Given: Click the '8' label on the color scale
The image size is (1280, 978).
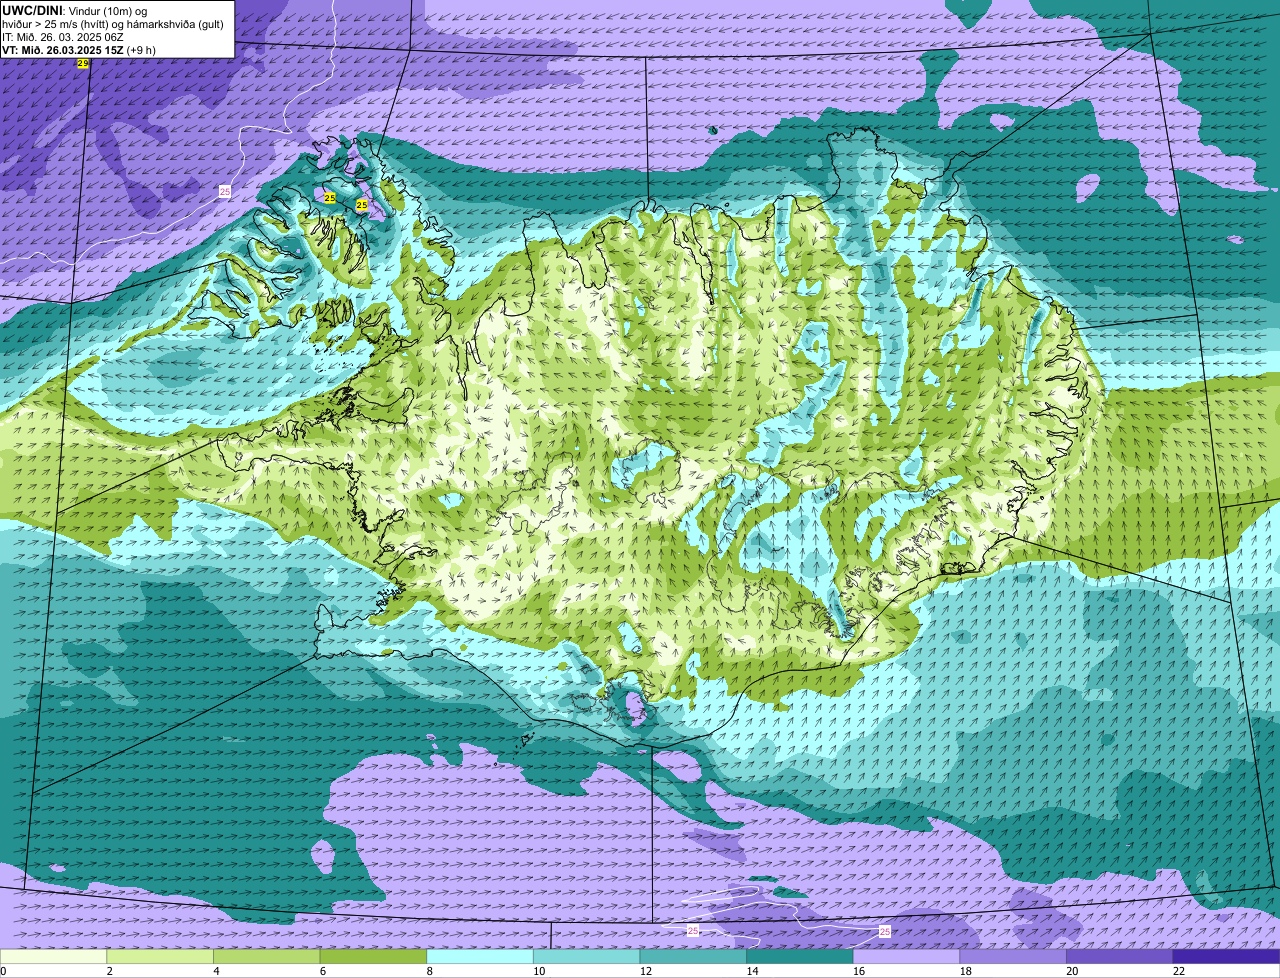Looking at the screenshot, I should (x=429, y=971).
